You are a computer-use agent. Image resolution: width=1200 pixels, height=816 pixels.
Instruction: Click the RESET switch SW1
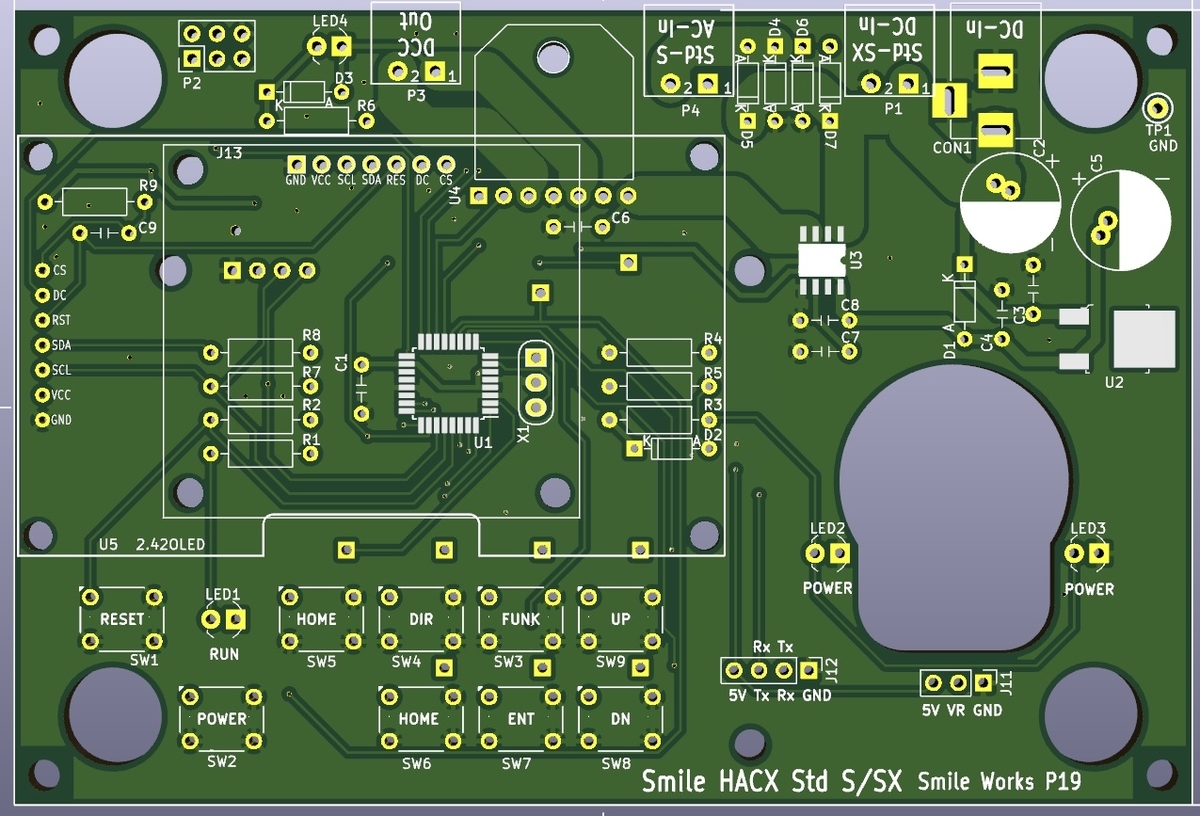[x=120, y=619]
